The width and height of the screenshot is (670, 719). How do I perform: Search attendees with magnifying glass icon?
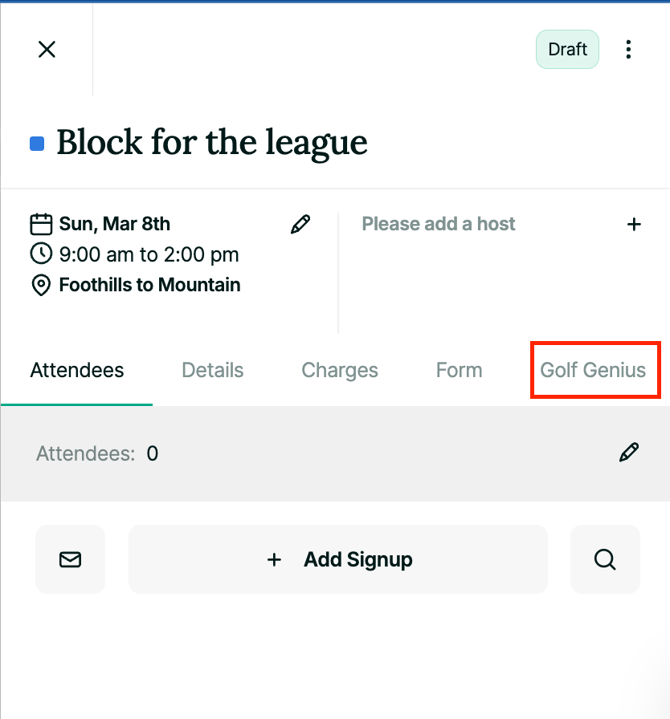(x=604, y=560)
